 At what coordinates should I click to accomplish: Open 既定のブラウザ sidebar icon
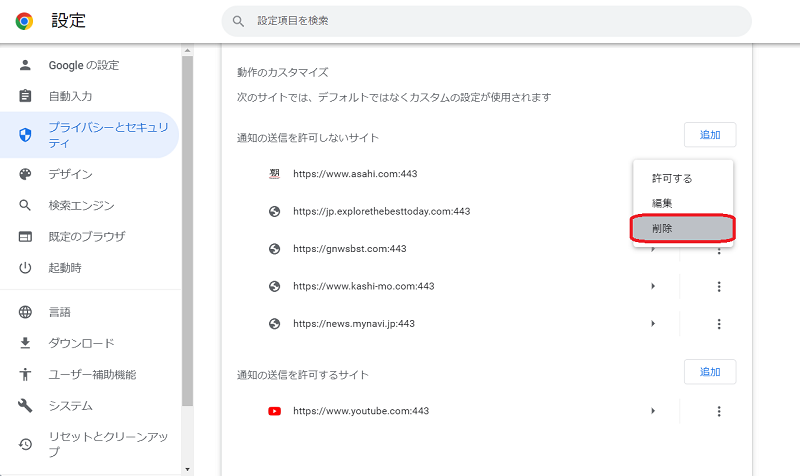click(x=26, y=237)
